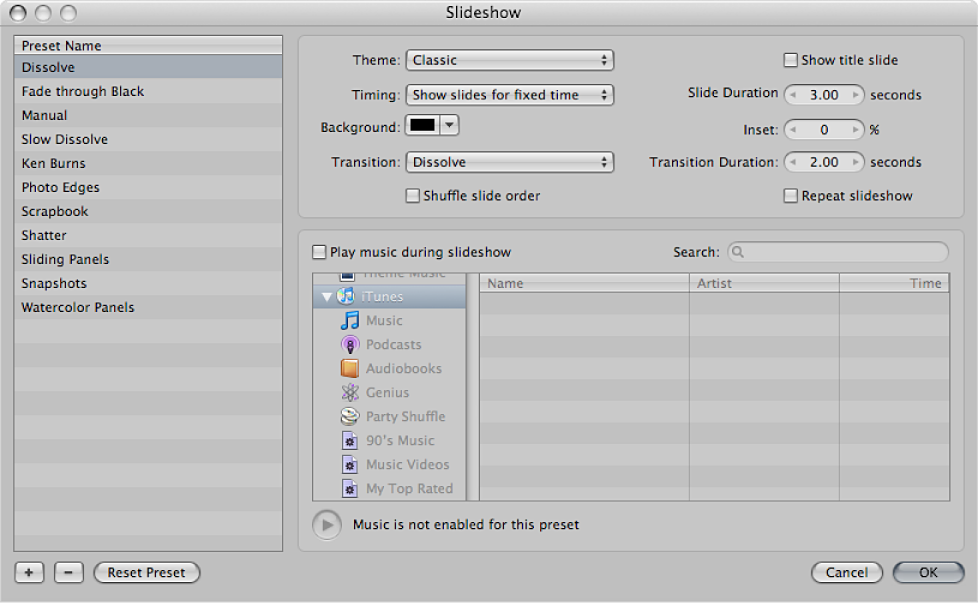Increase the Slide Duration value

point(855,94)
